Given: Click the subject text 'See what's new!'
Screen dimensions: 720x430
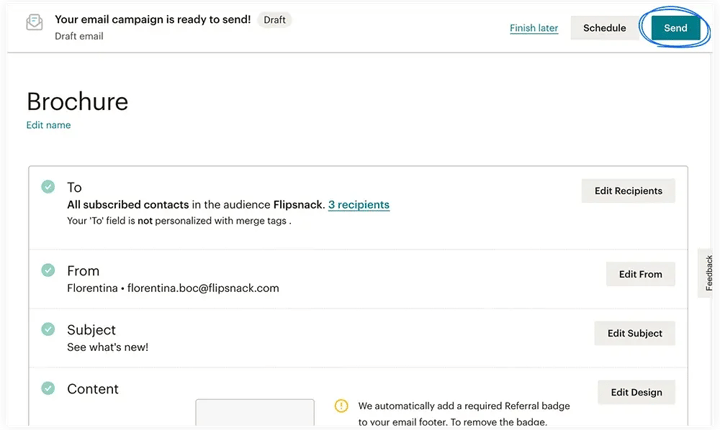Looking at the screenshot, I should (x=107, y=347).
